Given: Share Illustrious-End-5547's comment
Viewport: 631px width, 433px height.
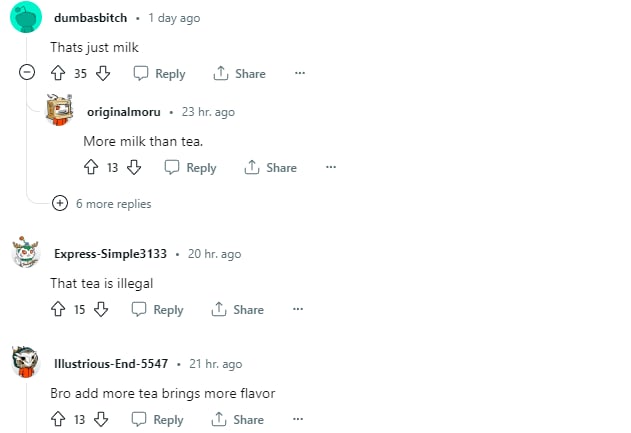Looking at the screenshot, I should pyautogui.click(x=238, y=419).
